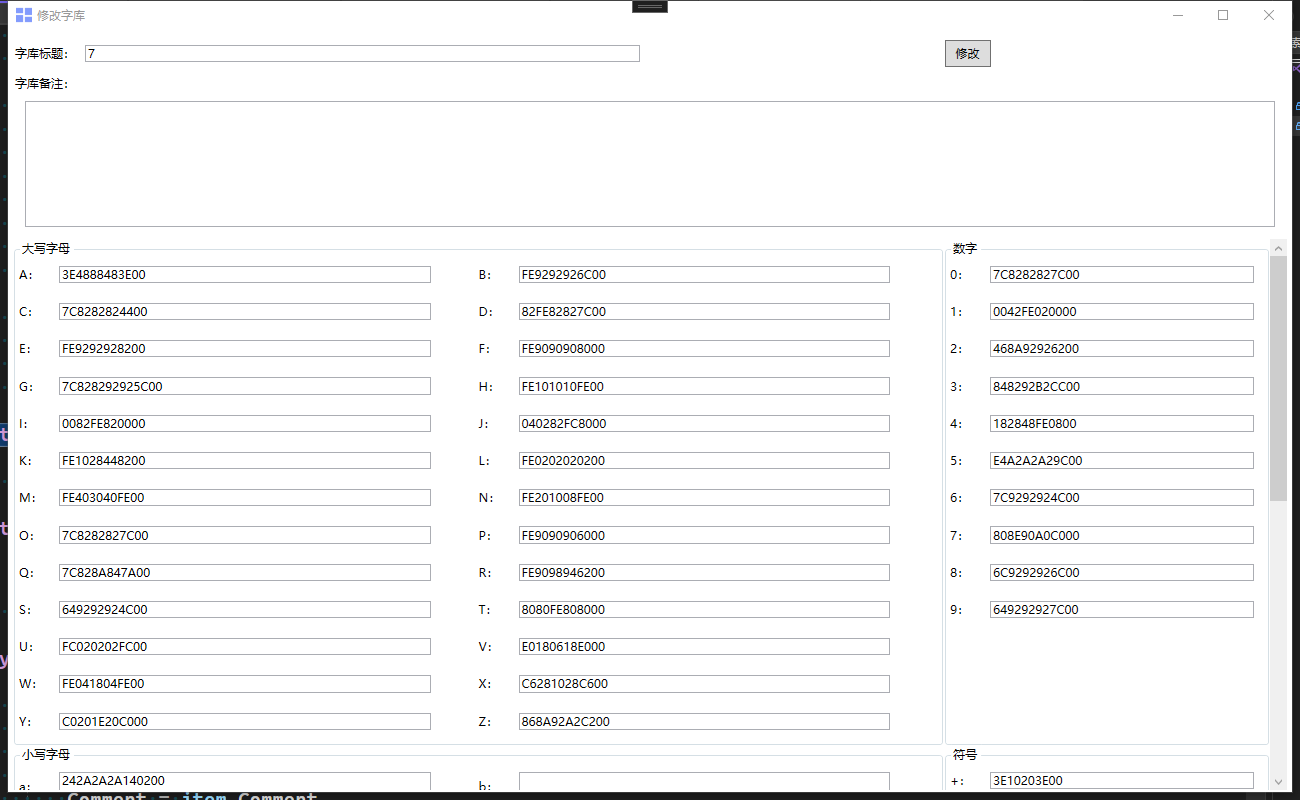Click the input field for letter Q
This screenshot has width=1300, height=800.
245,572
